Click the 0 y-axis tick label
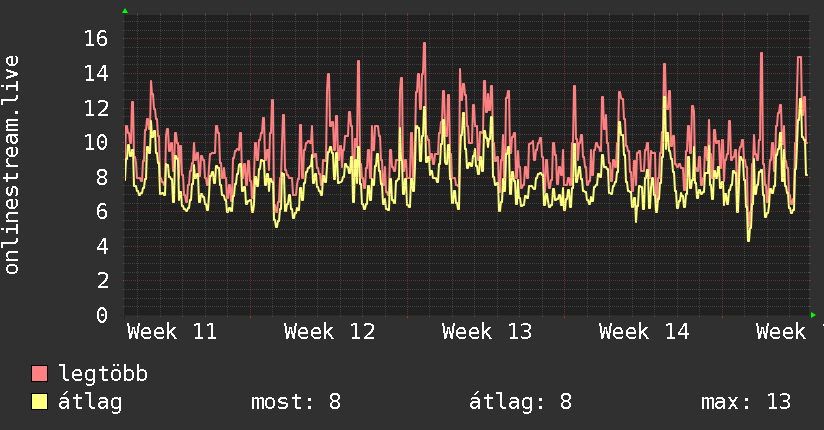This screenshot has height=430, width=824. tap(102, 315)
